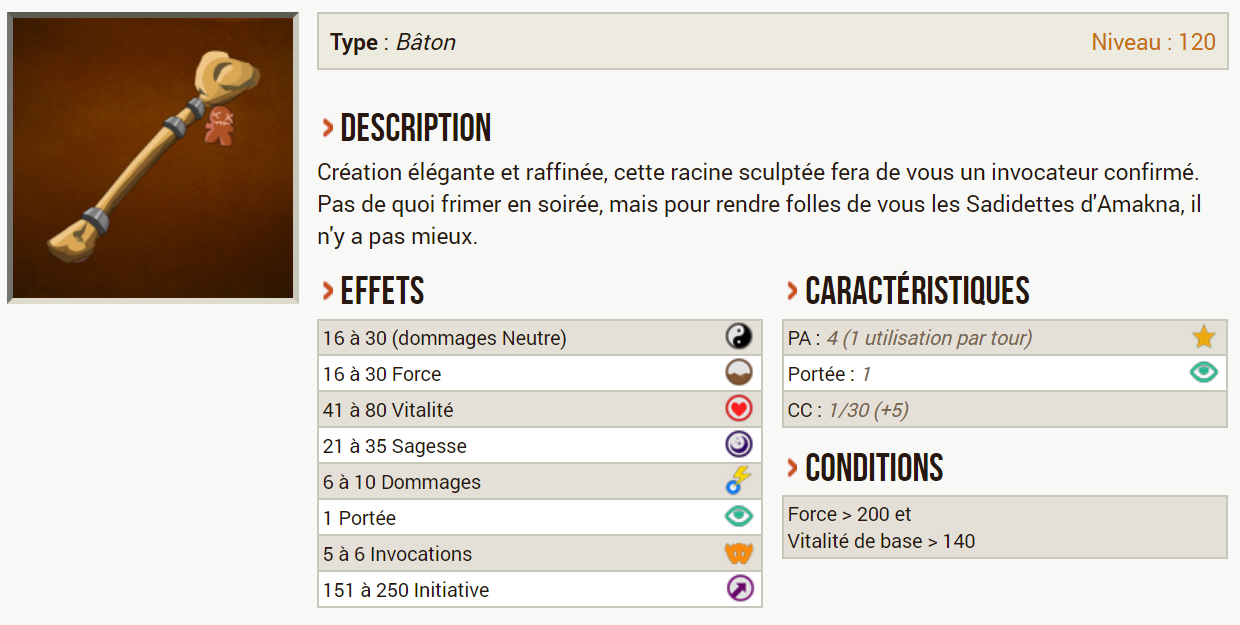
Task: Click the orange Invocations creature icon
Action: pyautogui.click(x=738, y=553)
